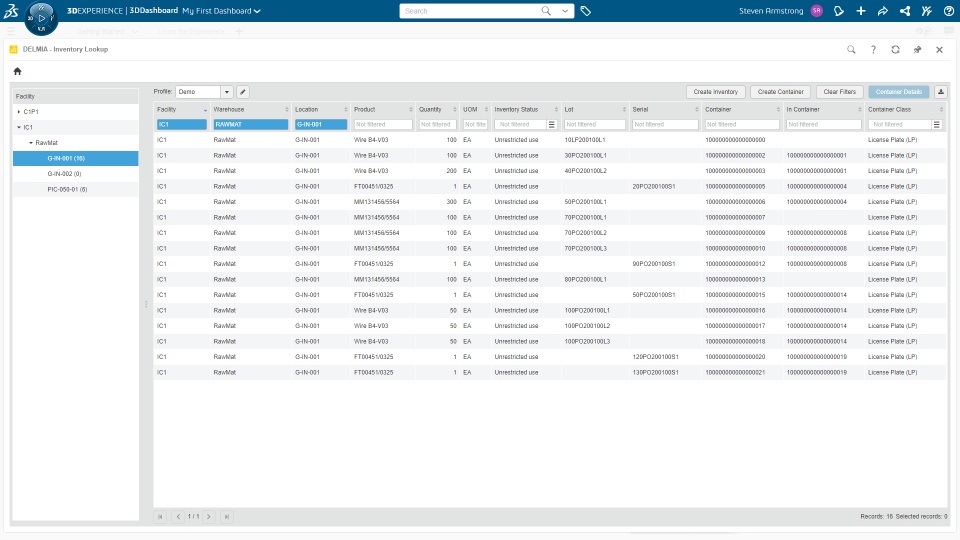Open Container Class filter list icon

[936, 124]
